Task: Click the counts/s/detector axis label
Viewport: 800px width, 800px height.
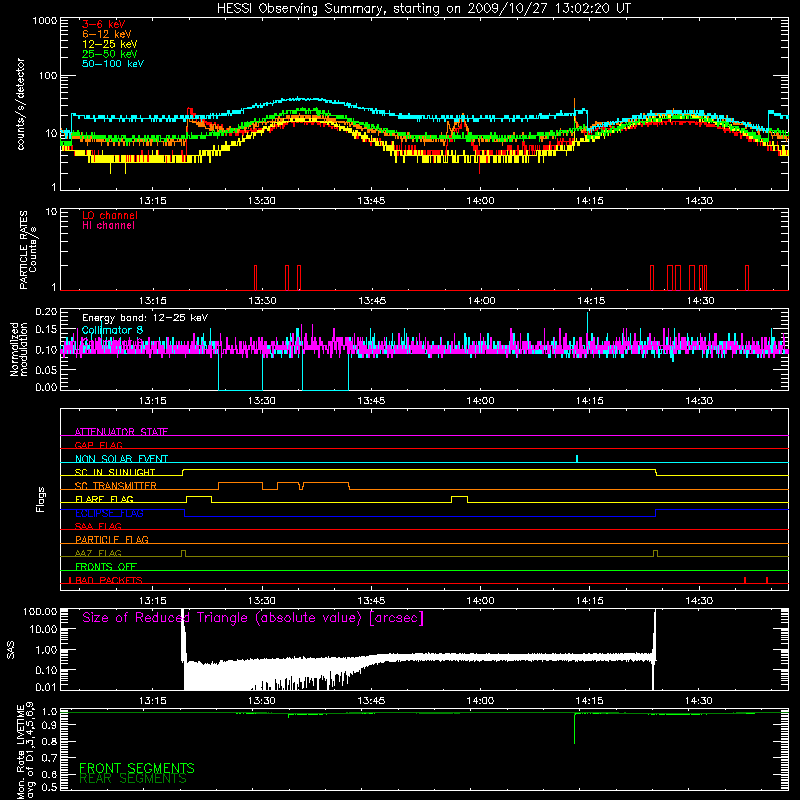Action: click(21, 104)
